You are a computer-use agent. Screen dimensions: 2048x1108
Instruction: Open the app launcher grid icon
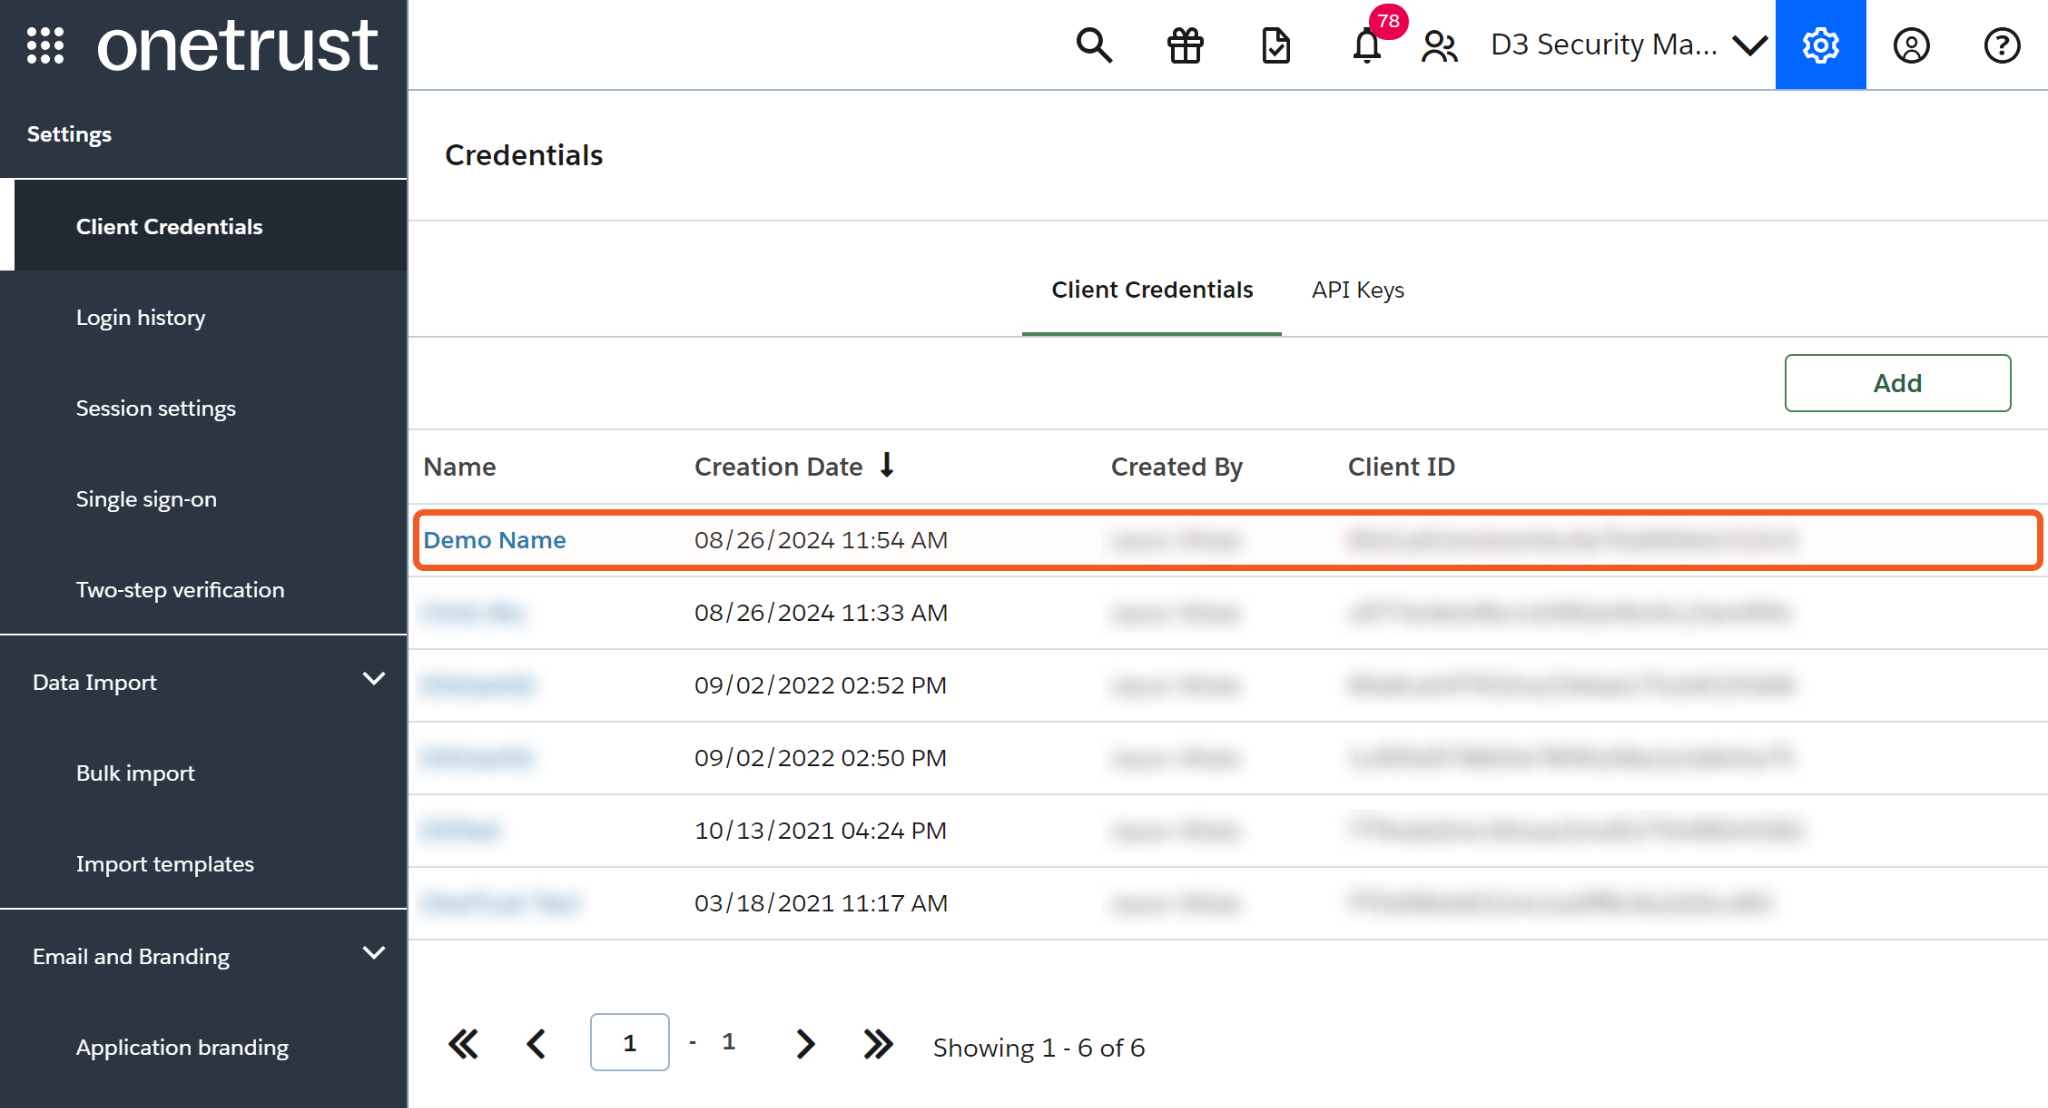45,46
